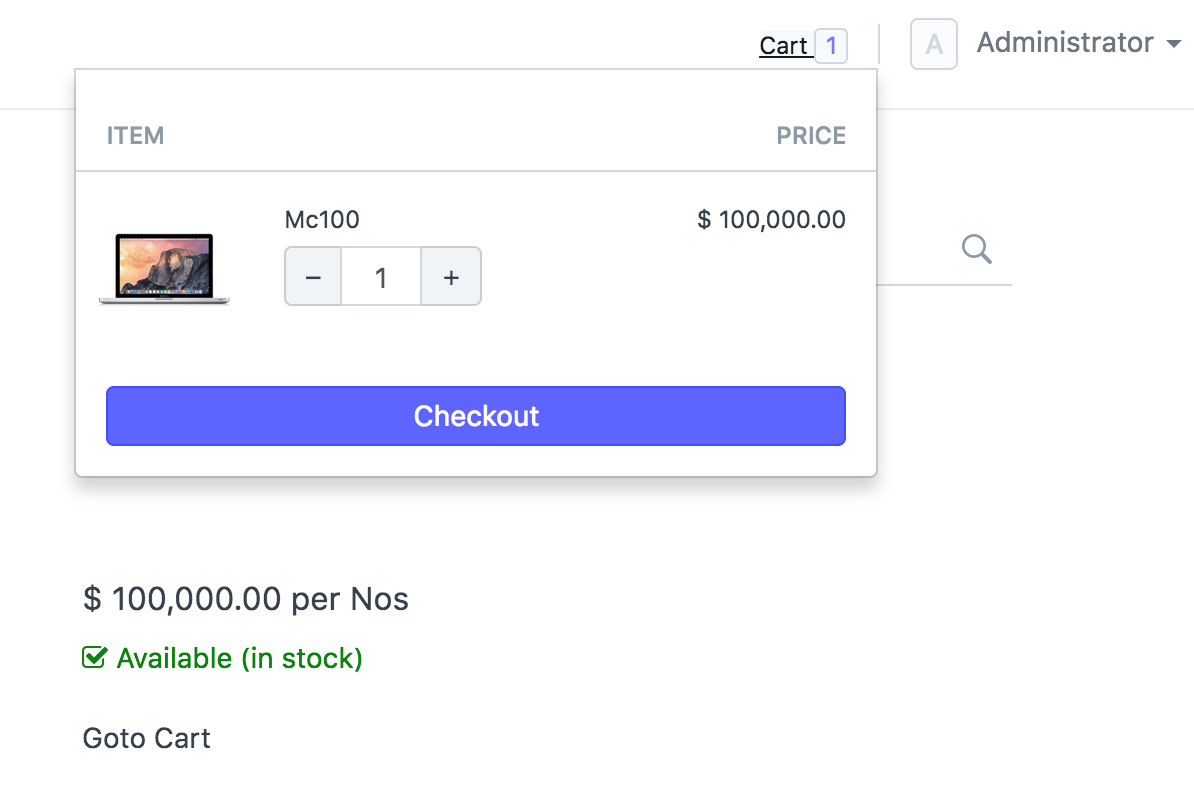The width and height of the screenshot is (1194, 810).
Task: Click the search magnifier icon
Action: click(x=976, y=248)
